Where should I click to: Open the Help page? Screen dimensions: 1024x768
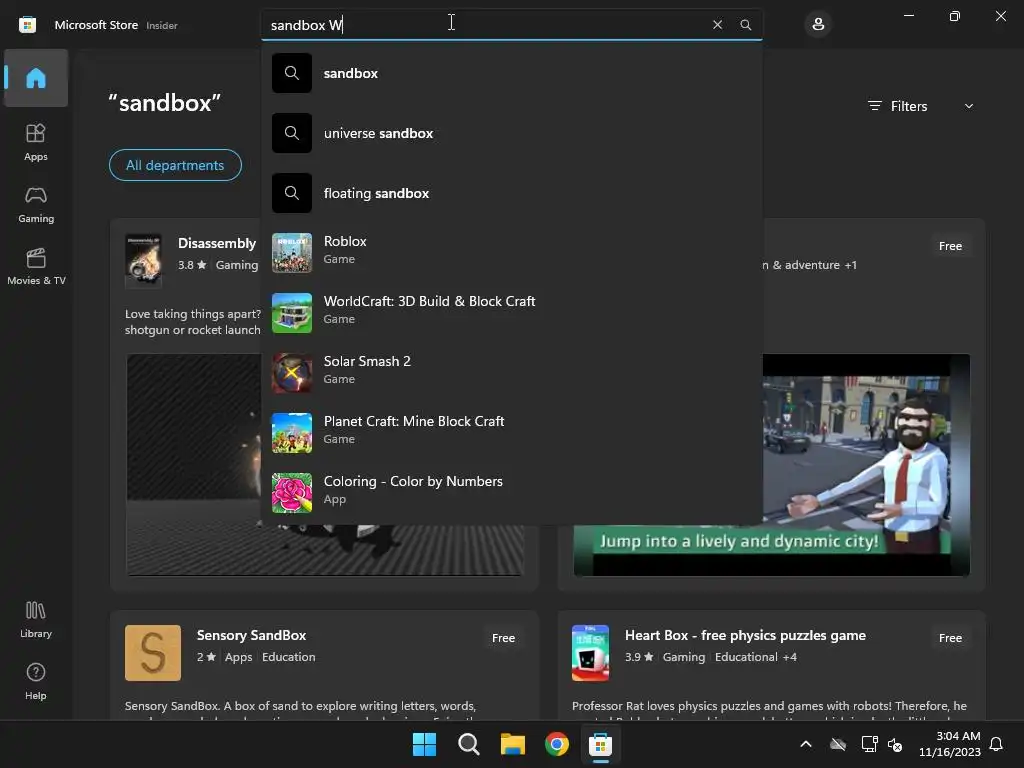[x=36, y=681]
